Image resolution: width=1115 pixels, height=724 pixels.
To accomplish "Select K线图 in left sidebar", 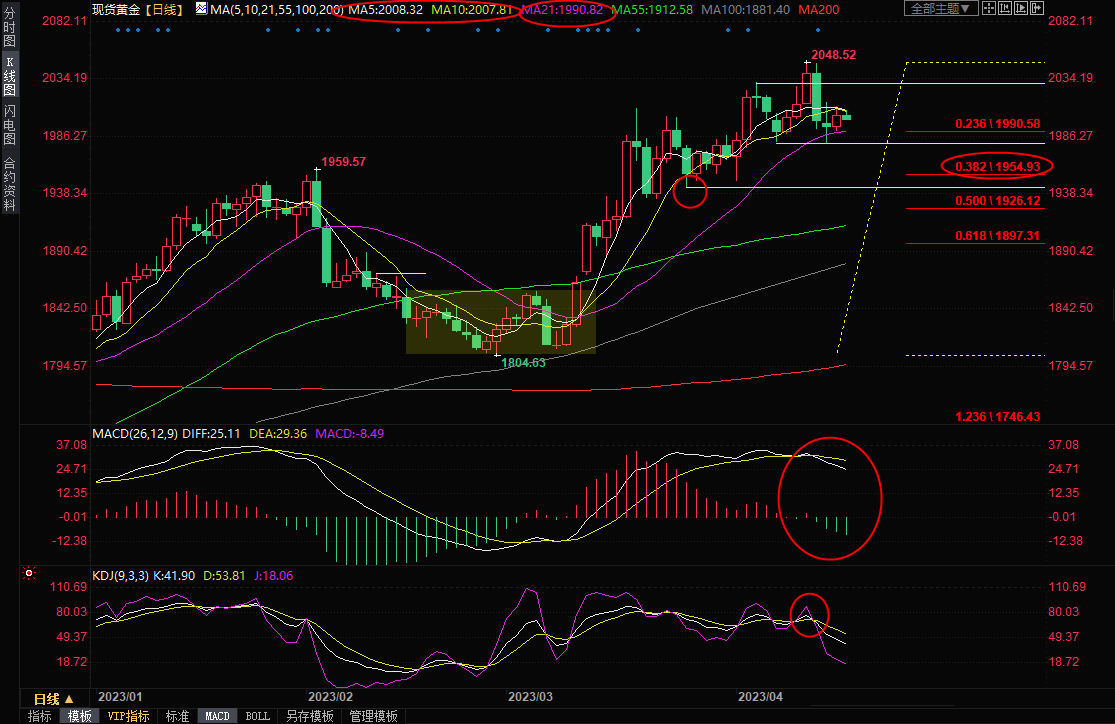I will pos(9,75).
